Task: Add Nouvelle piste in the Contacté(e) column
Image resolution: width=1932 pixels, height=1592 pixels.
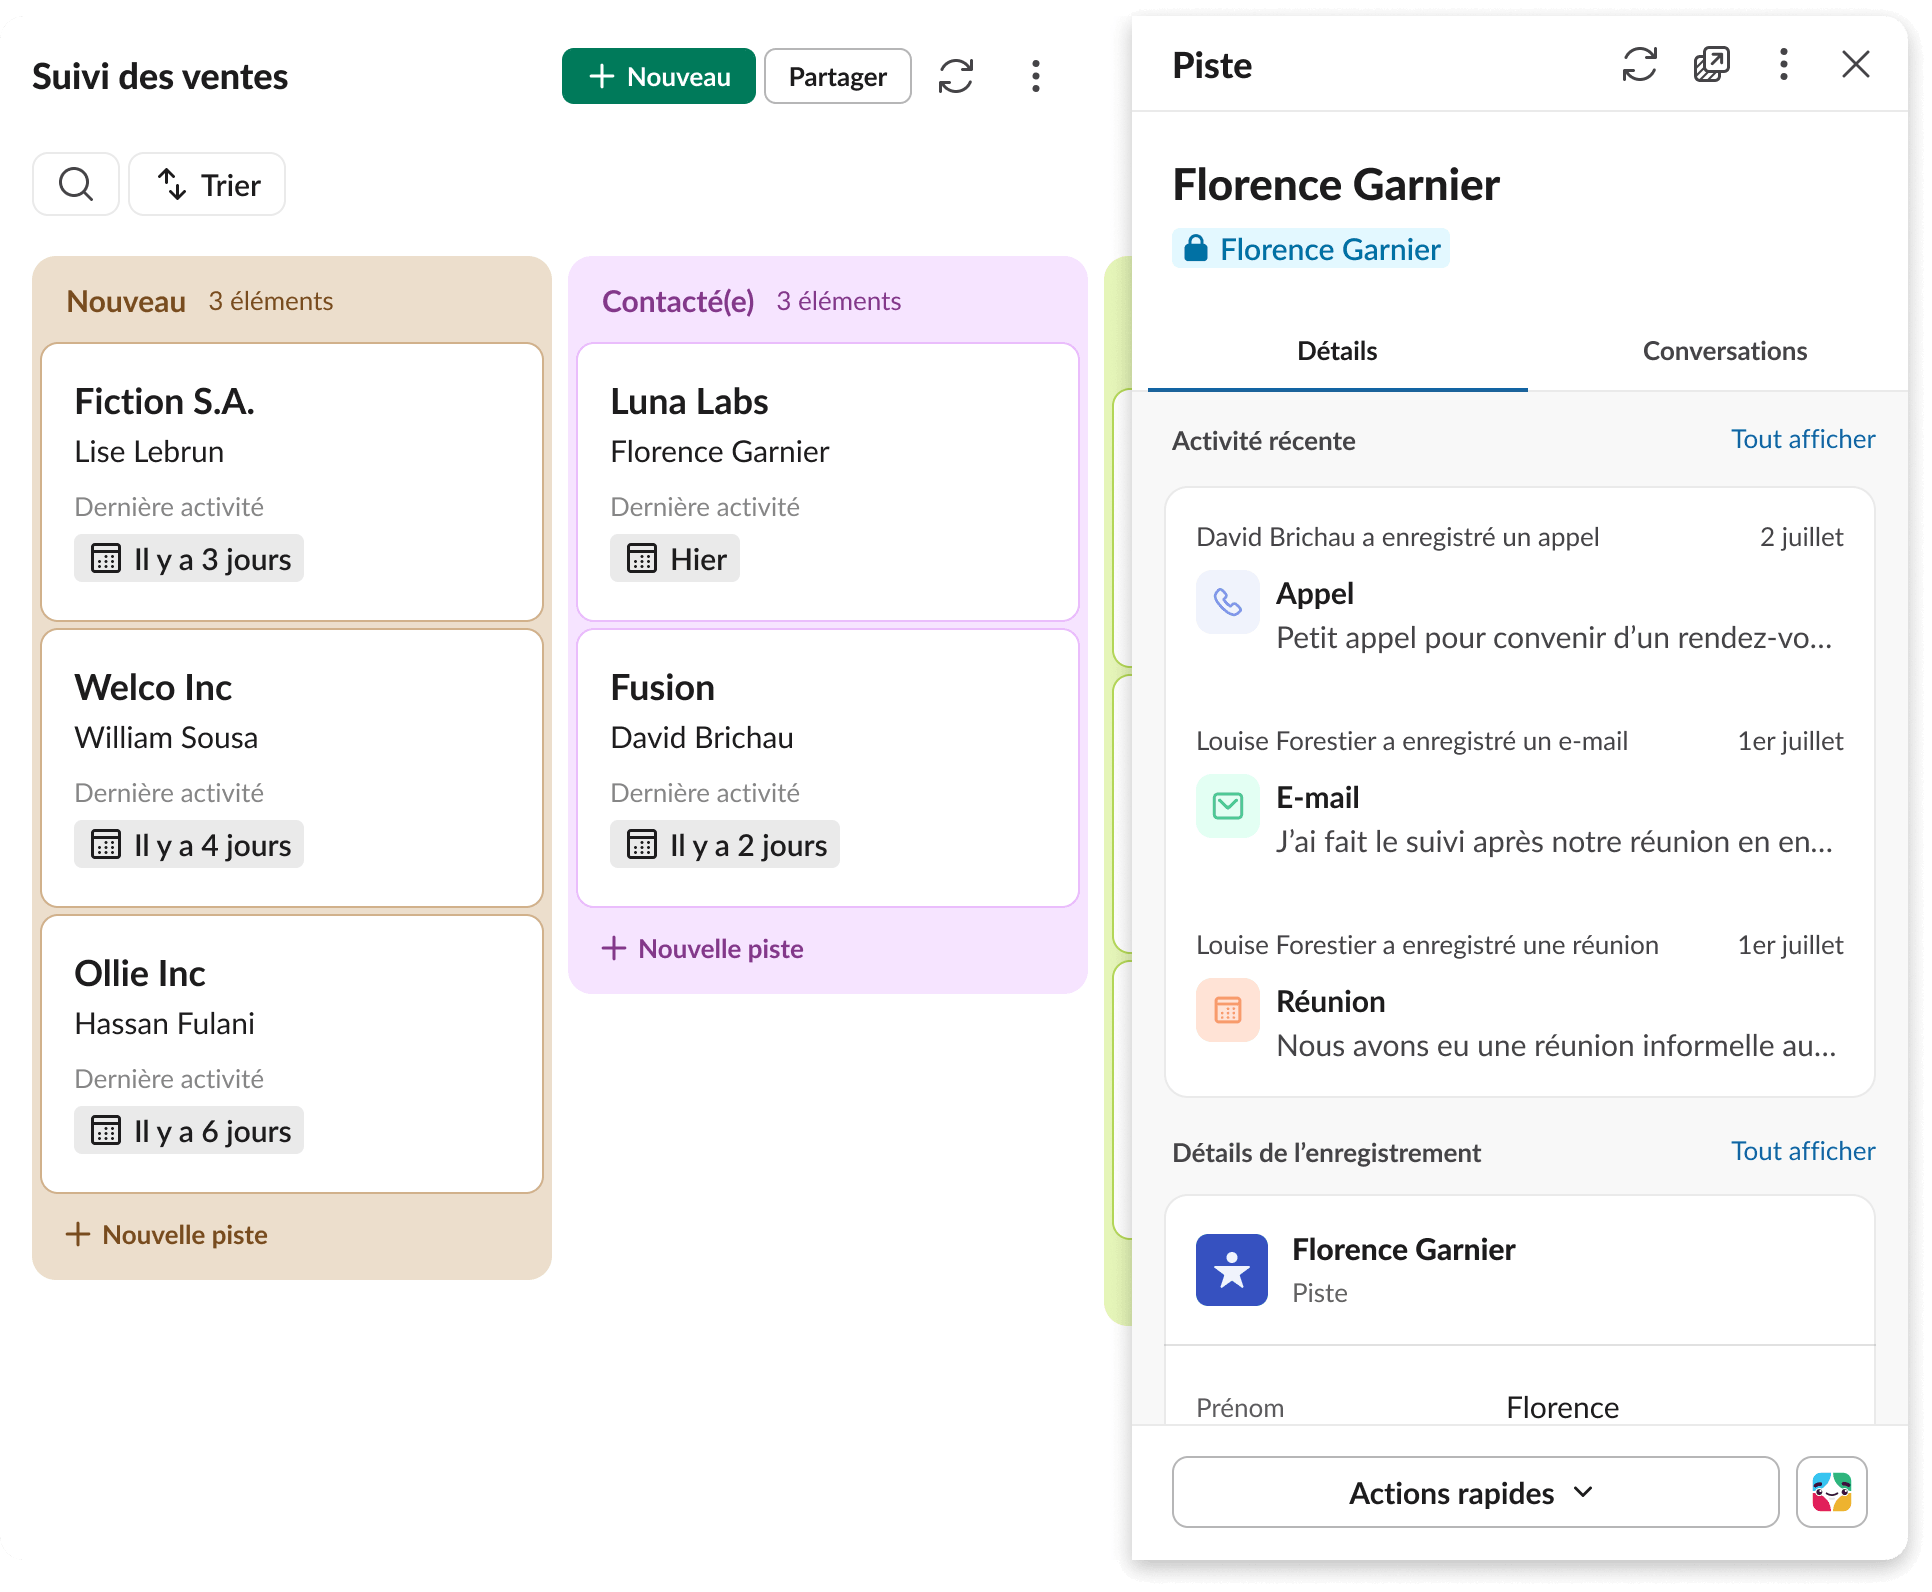Action: coord(703,948)
